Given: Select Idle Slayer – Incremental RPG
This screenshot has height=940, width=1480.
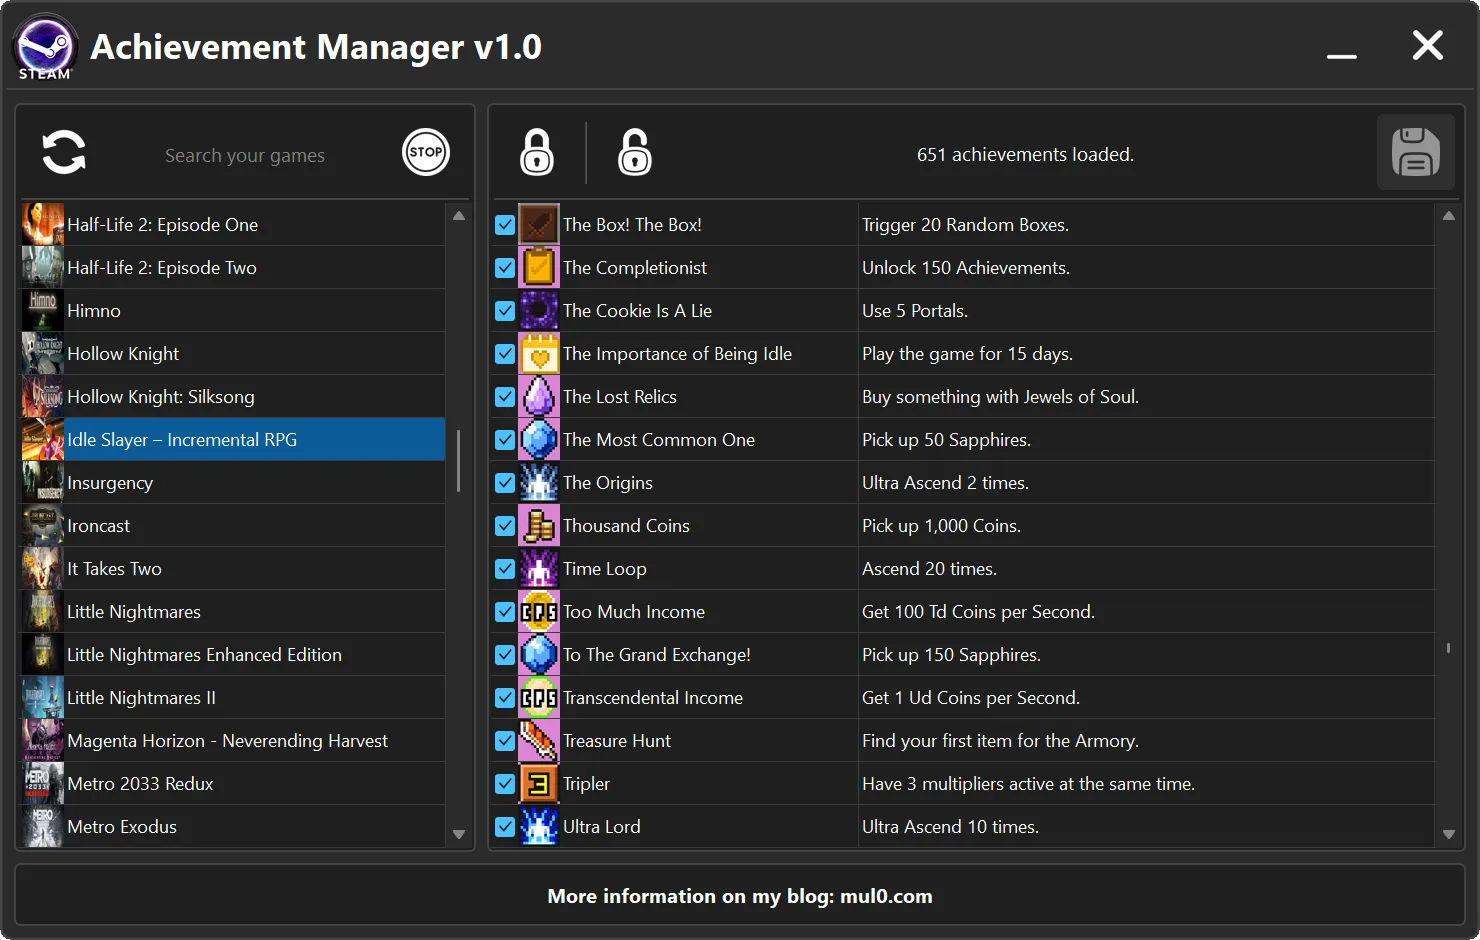Looking at the screenshot, I should pyautogui.click(x=234, y=440).
